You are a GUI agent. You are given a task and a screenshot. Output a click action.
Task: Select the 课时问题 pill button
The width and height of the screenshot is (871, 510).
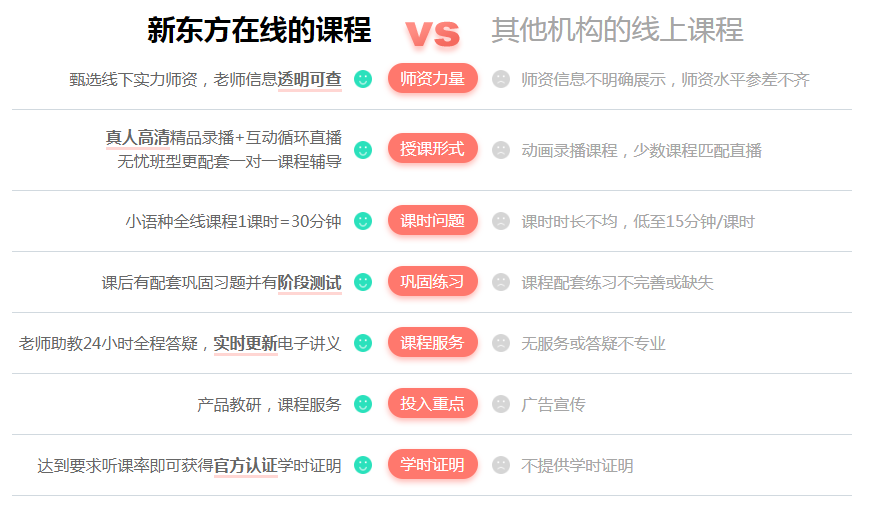click(433, 221)
